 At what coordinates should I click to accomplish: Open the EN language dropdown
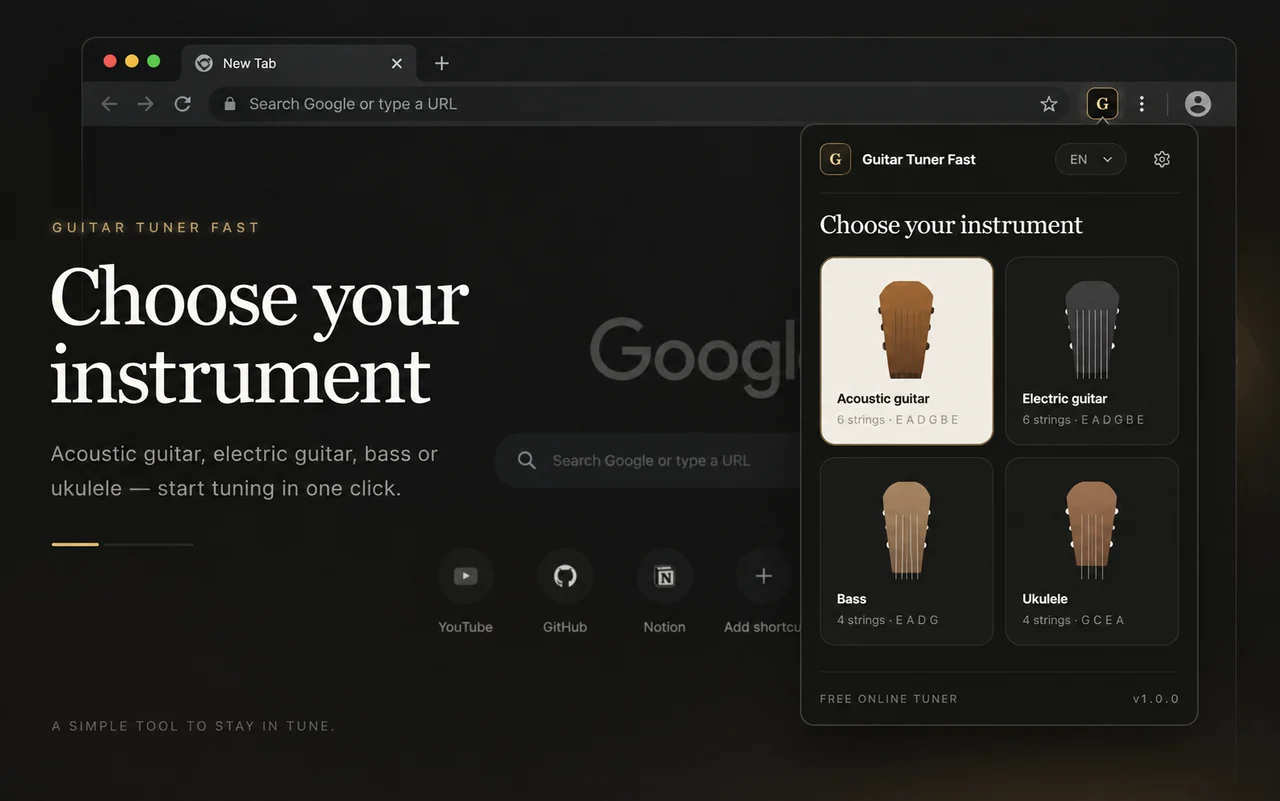[1090, 159]
